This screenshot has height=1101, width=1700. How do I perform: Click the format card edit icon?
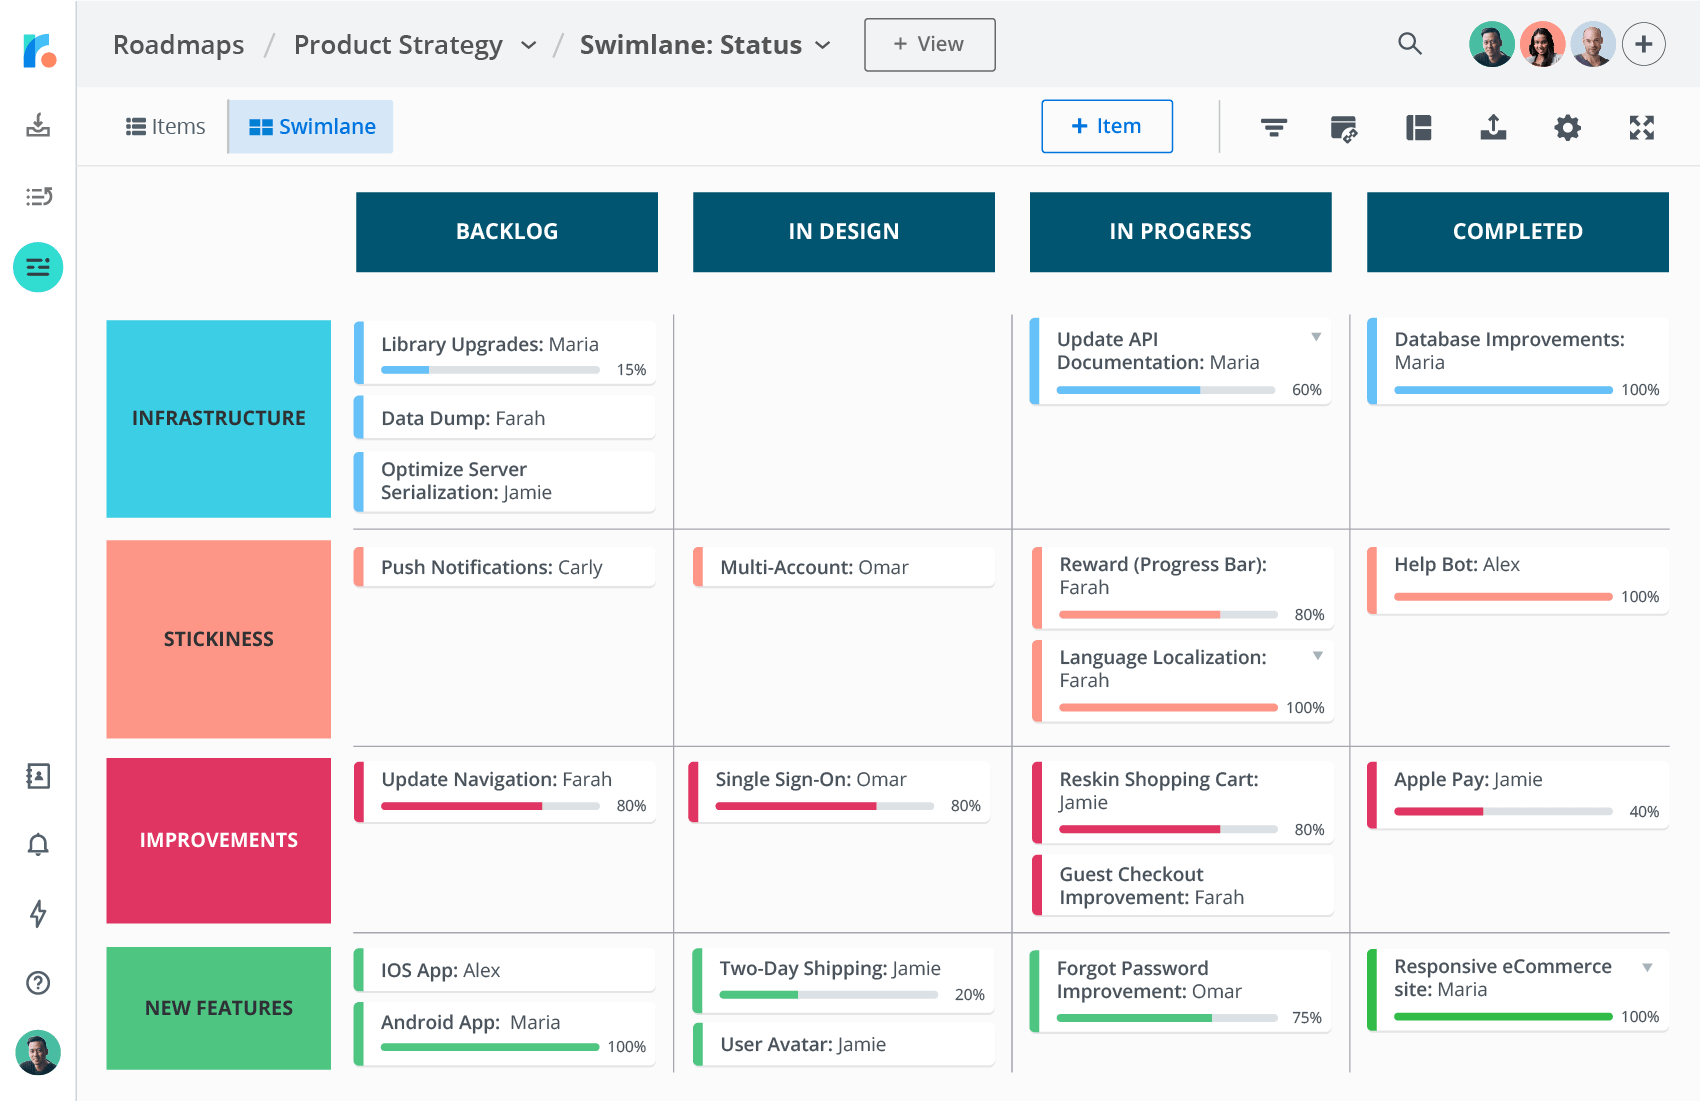pyautogui.click(x=1344, y=127)
